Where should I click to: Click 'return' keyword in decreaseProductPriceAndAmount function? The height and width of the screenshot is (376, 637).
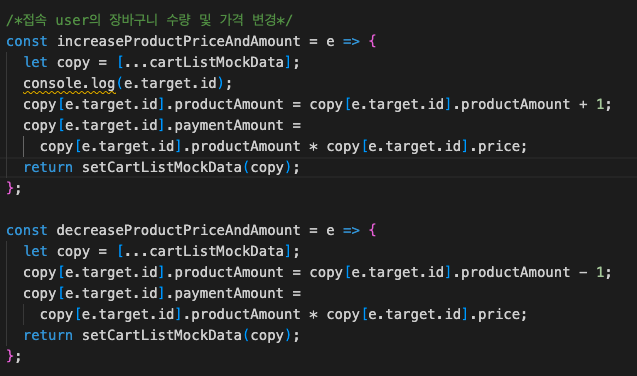(48, 335)
